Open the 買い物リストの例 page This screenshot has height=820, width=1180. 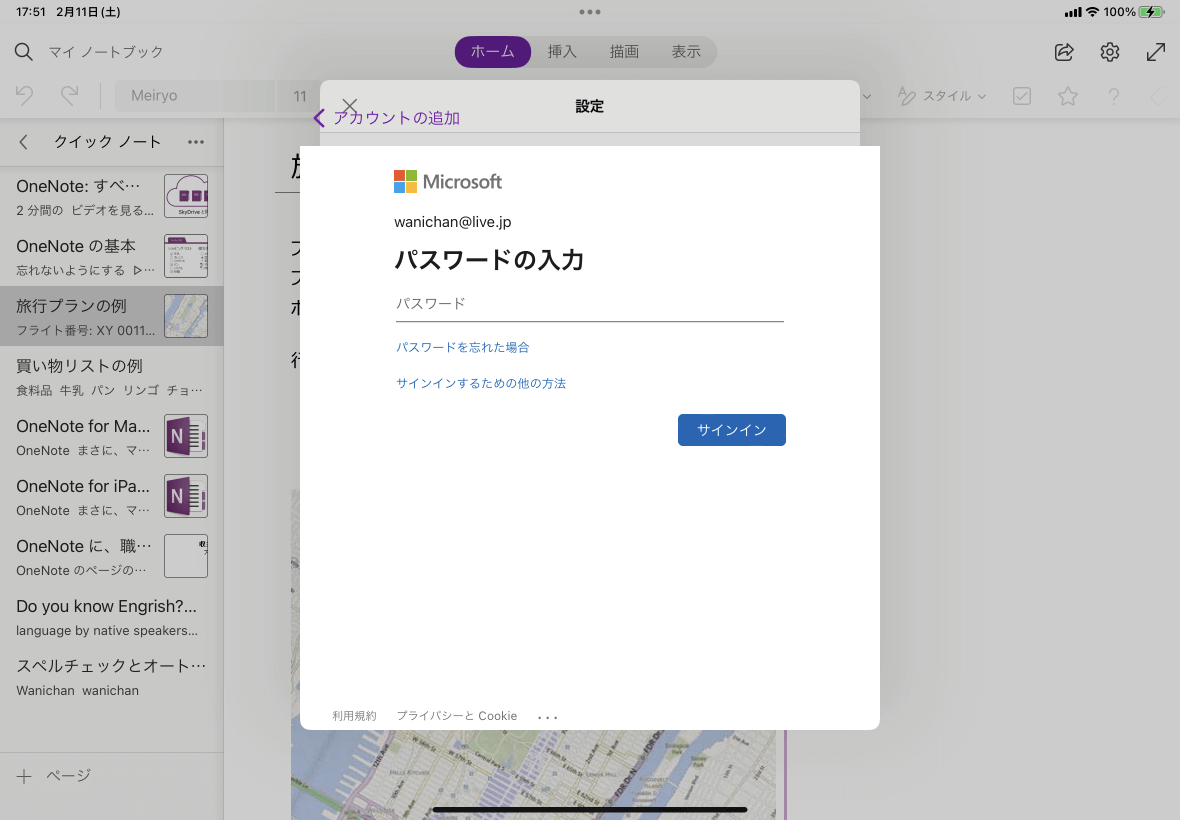(x=111, y=376)
